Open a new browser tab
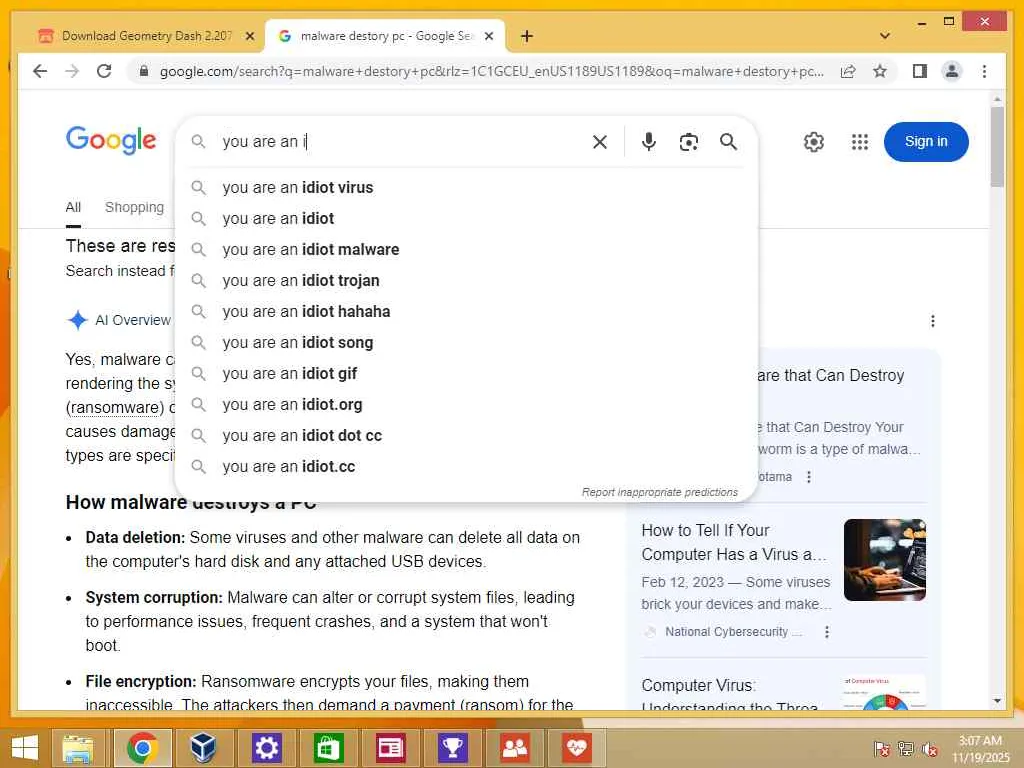Image resolution: width=1024 pixels, height=768 pixels. pyautogui.click(x=526, y=36)
